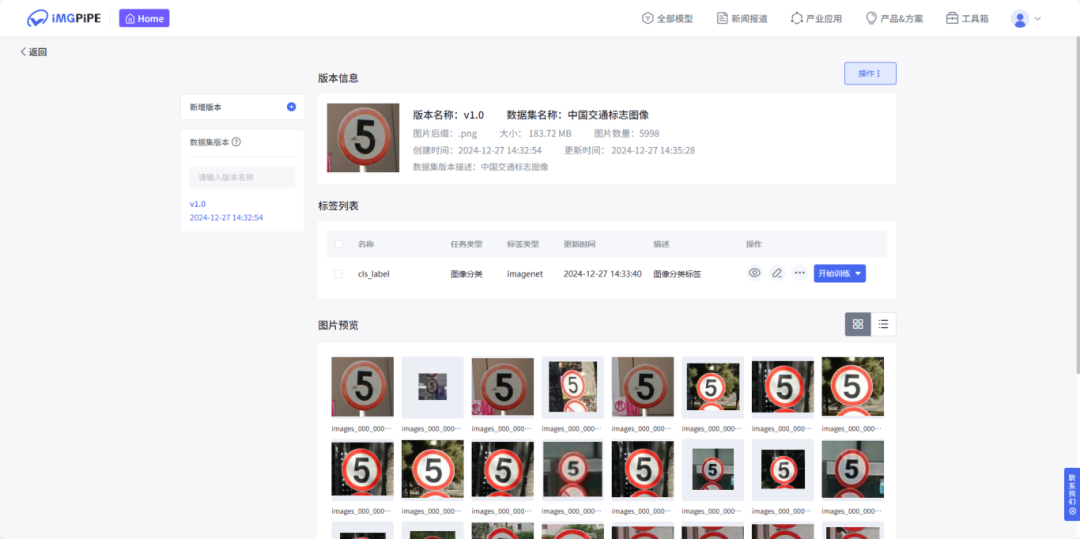This screenshot has height=539, width=1080.
Task: Click the 更新时间 column header
Action: (x=579, y=244)
